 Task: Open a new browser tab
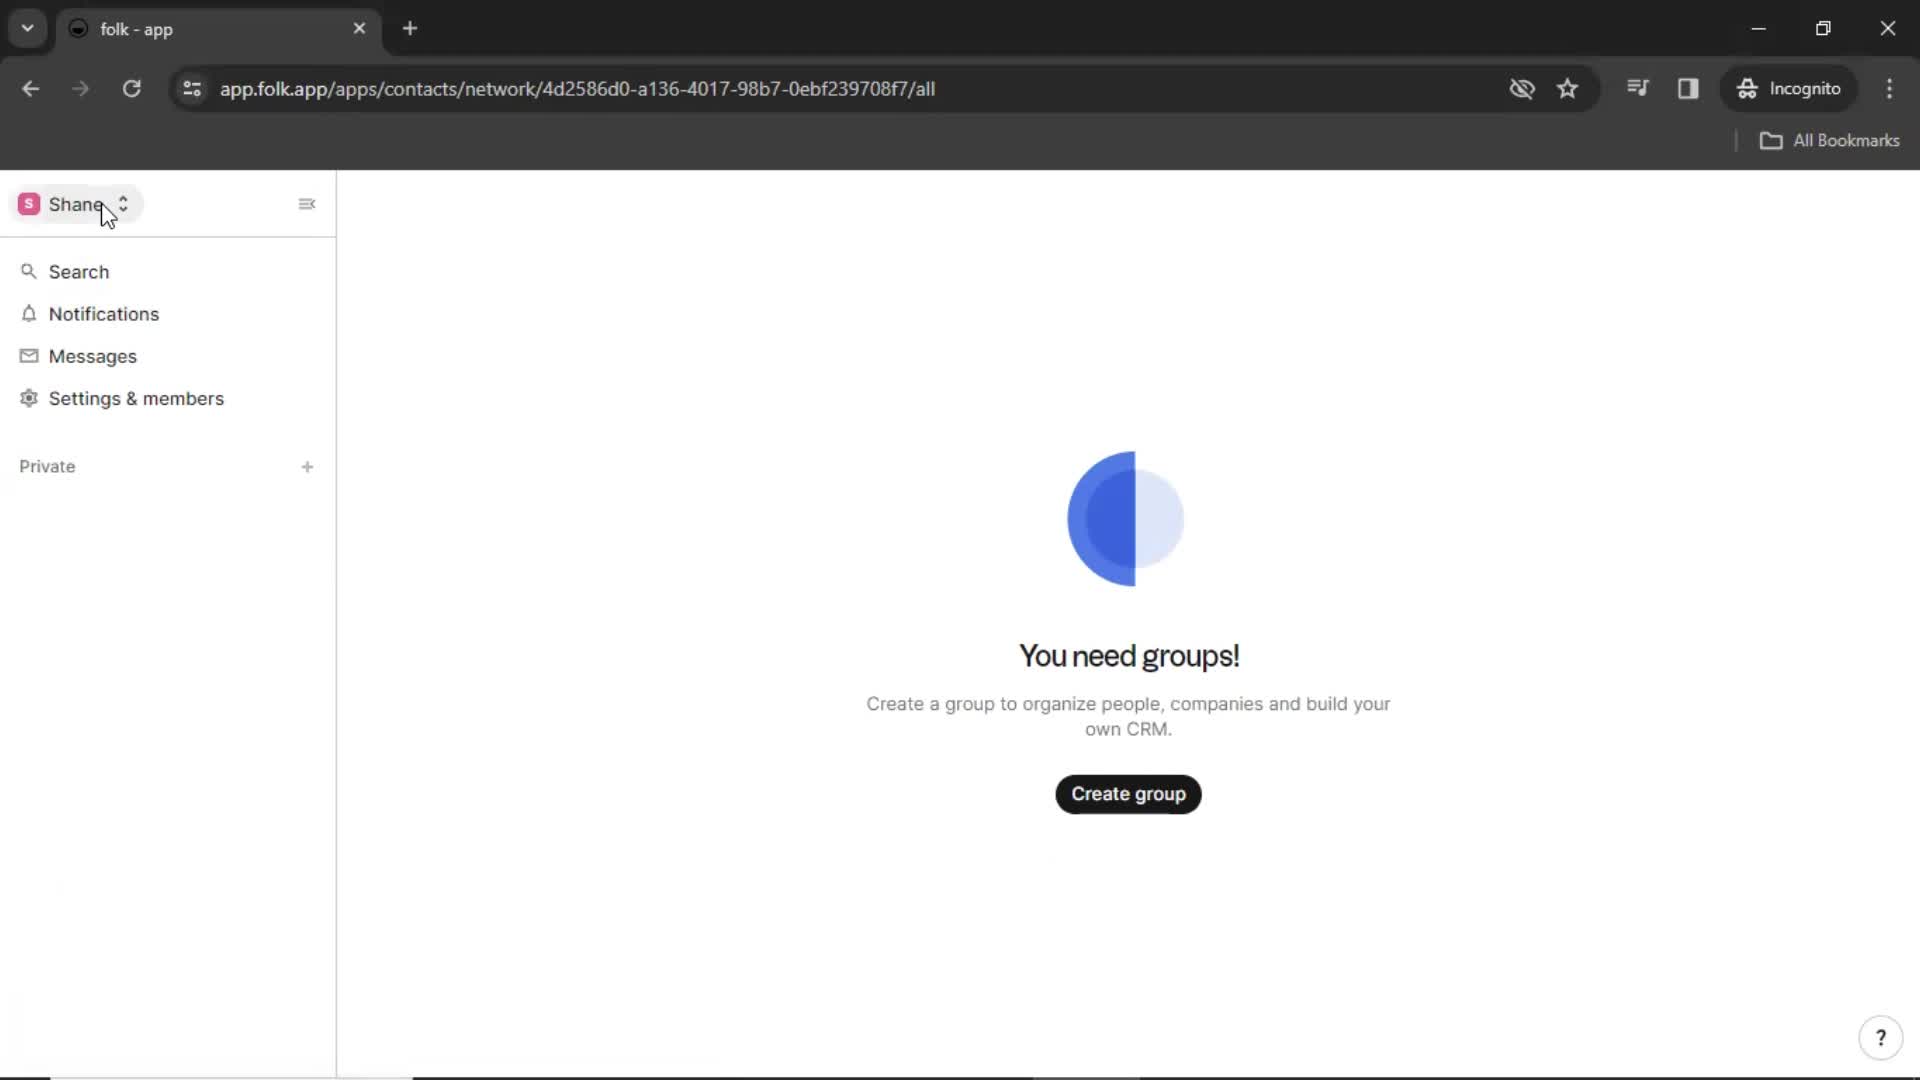410,29
